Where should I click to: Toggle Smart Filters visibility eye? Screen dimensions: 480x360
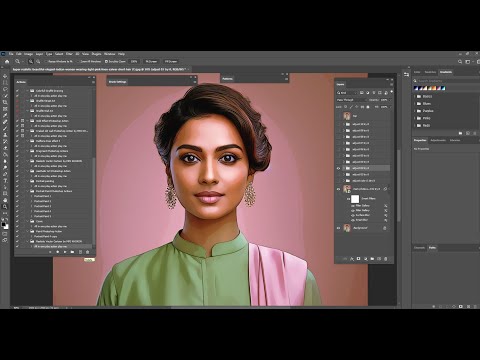(x=349, y=199)
